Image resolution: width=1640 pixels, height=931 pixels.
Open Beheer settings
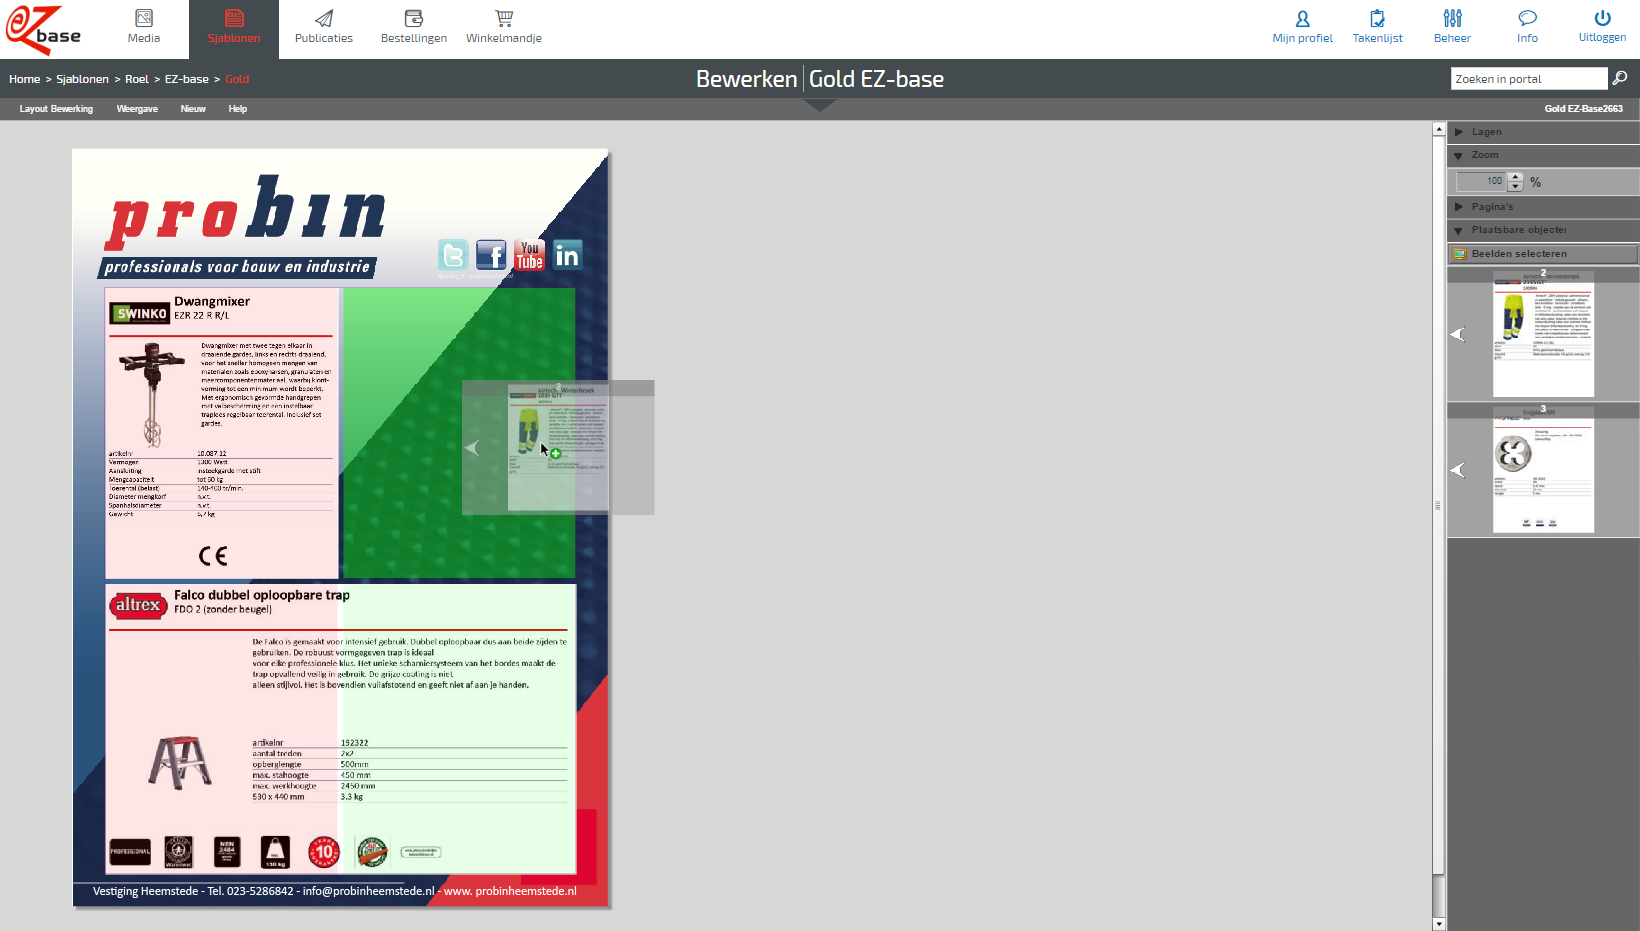pos(1452,28)
